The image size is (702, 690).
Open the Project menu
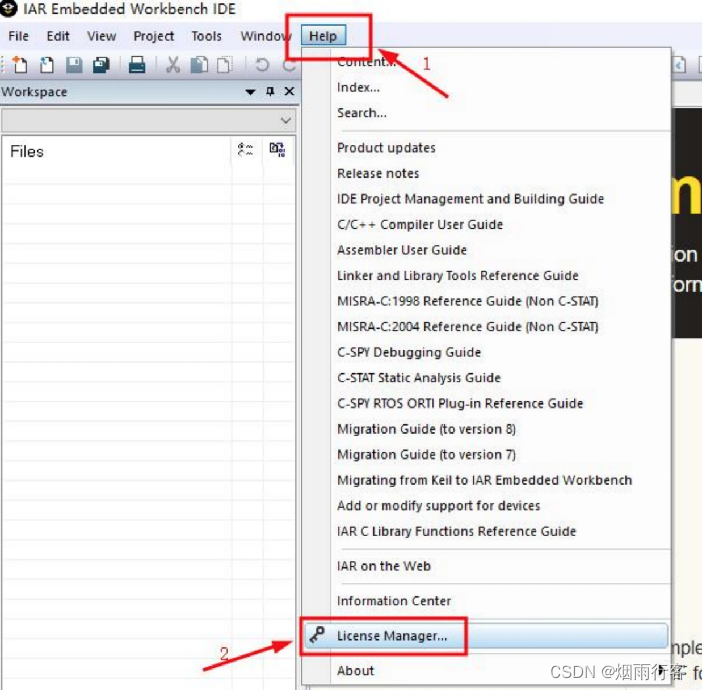pos(154,36)
